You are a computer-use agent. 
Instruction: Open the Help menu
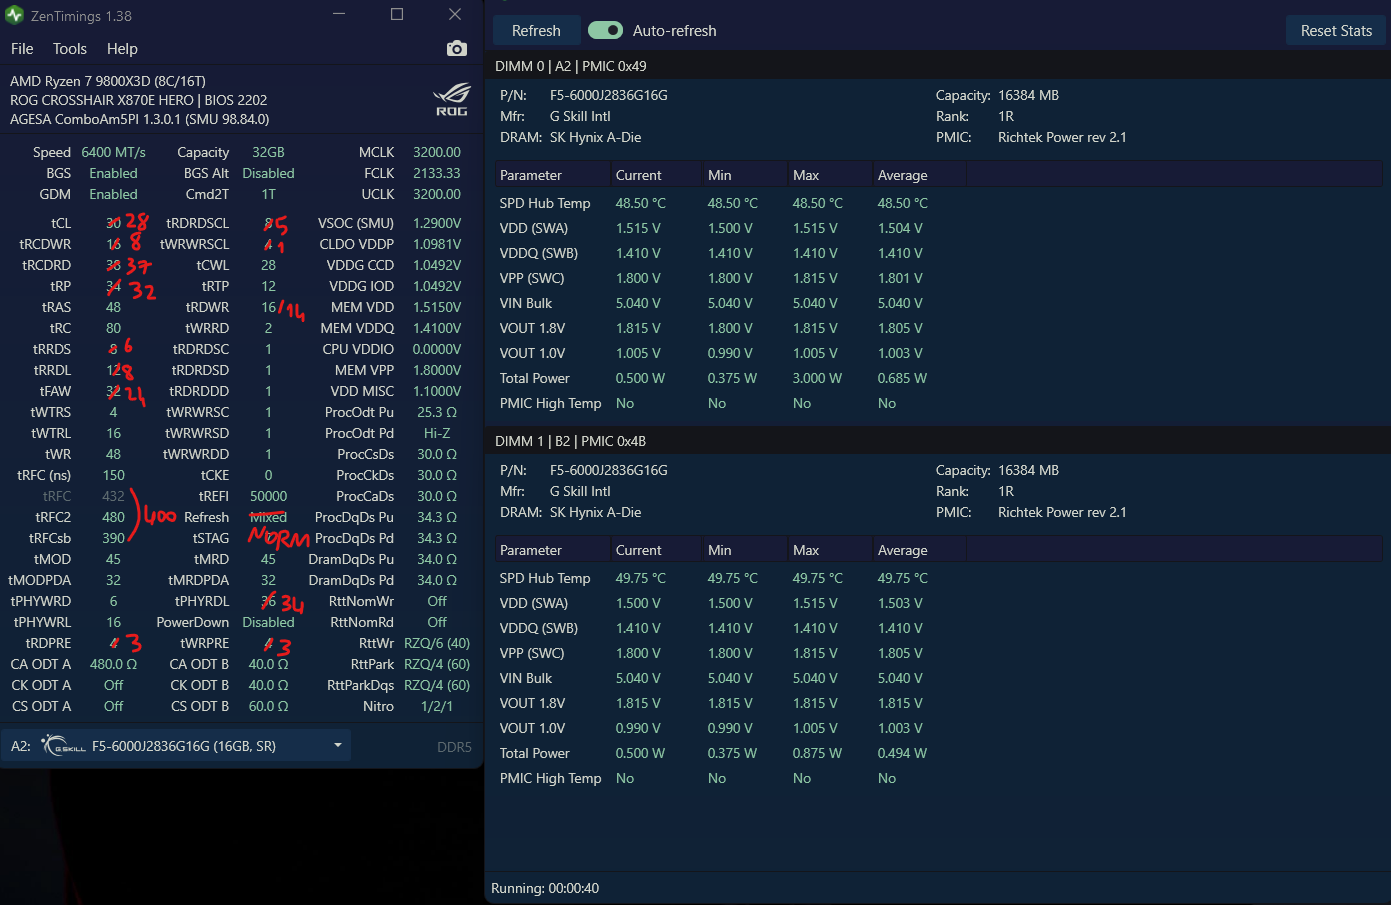[x=122, y=48]
